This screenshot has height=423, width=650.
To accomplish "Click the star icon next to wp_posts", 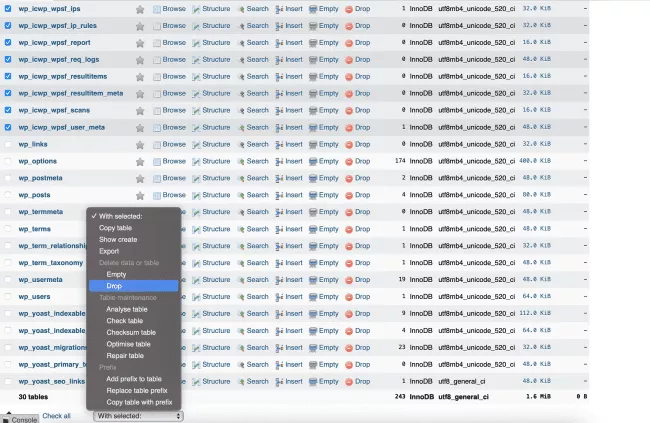I will tap(140, 195).
